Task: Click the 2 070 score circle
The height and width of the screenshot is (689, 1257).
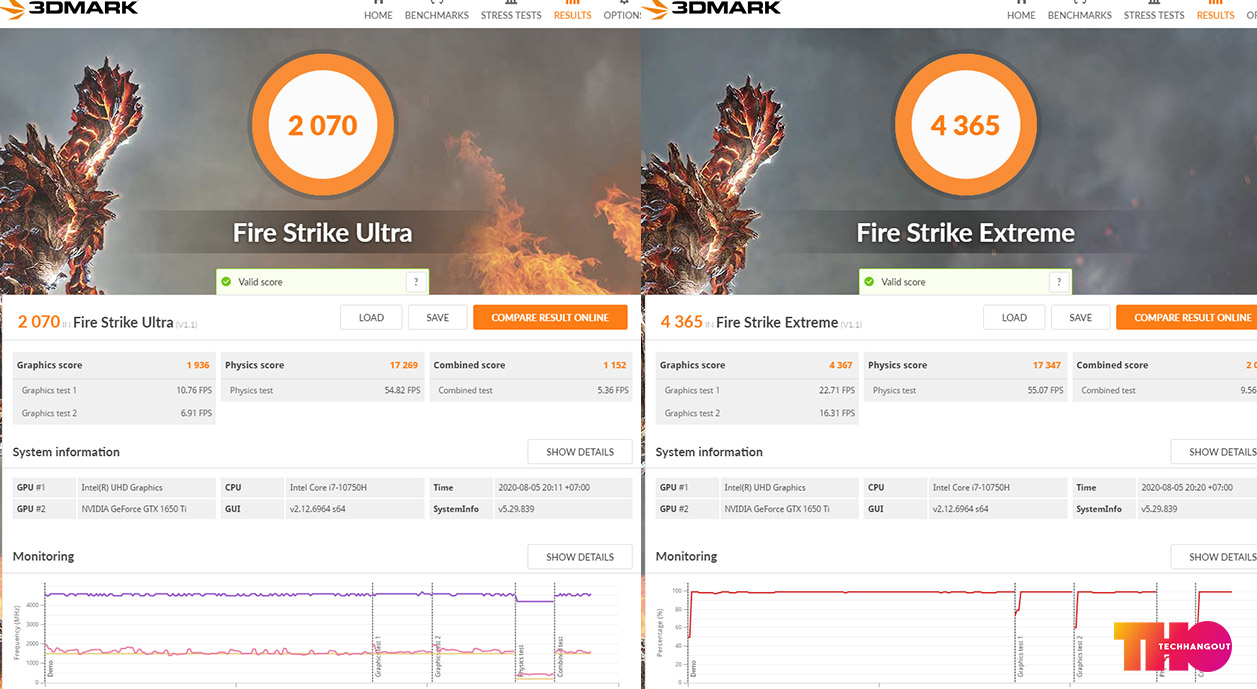Action: click(x=322, y=126)
